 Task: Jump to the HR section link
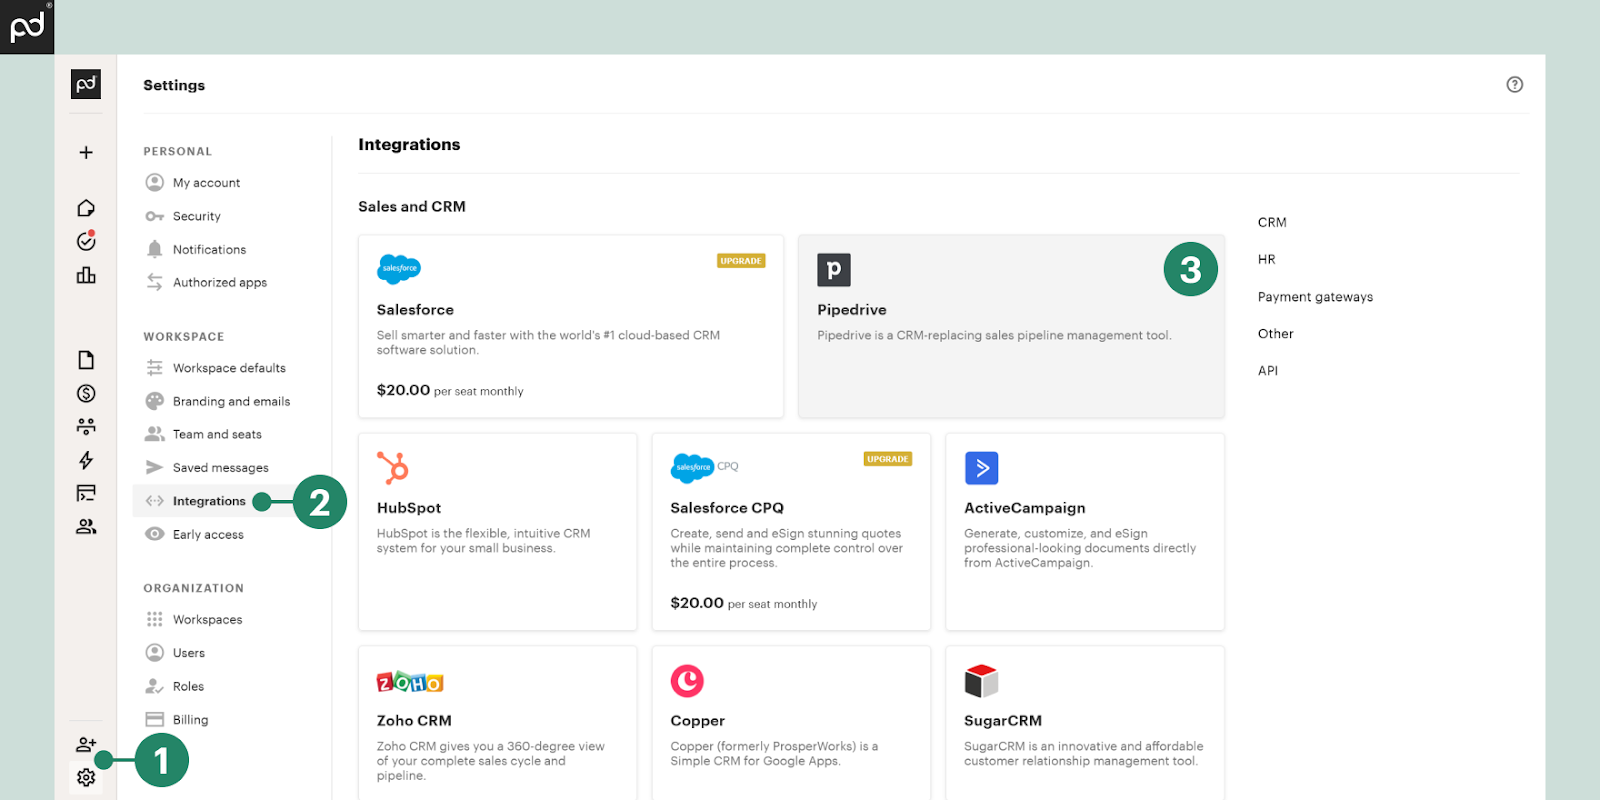pos(1266,259)
